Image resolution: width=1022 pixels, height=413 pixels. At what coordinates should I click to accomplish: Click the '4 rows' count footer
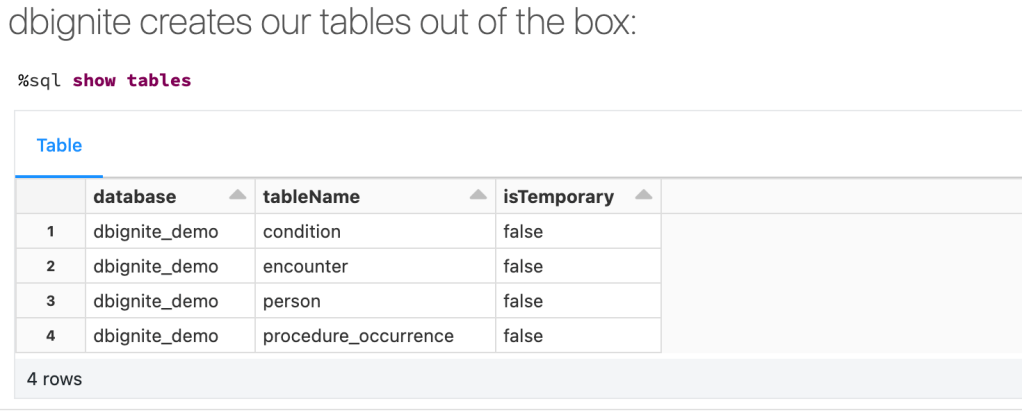pos(55,380)
